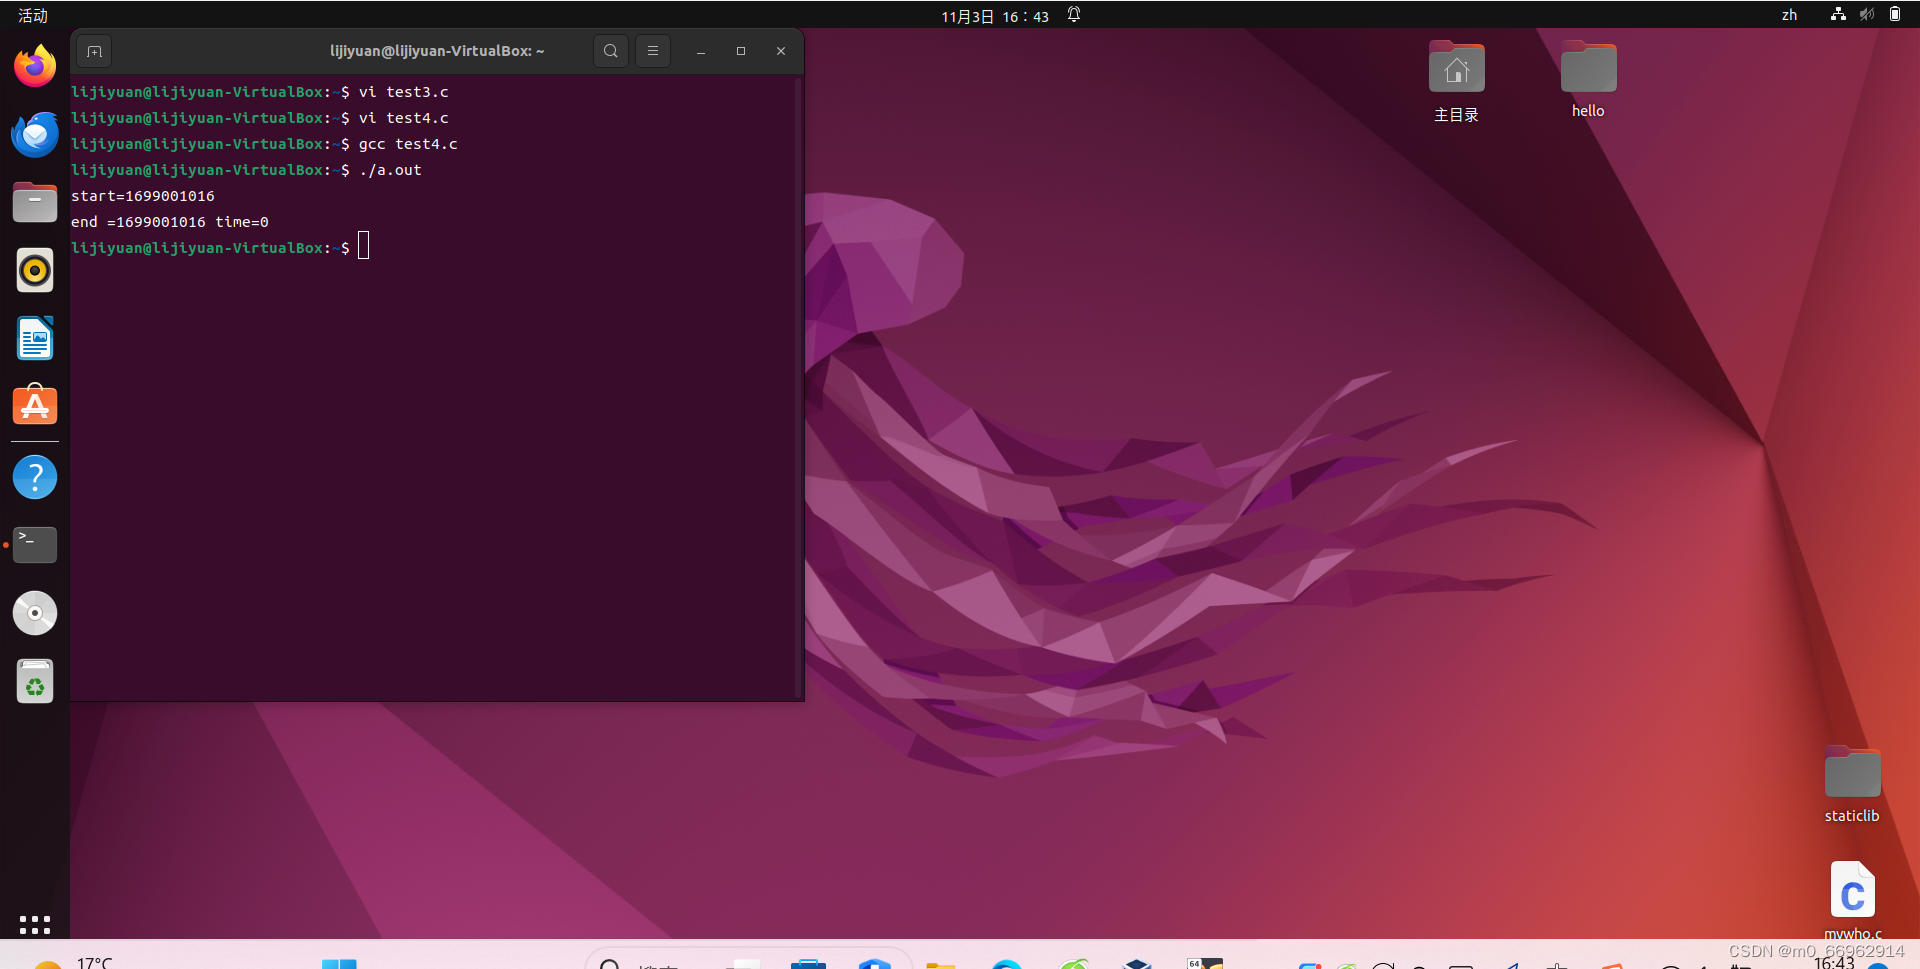Viewport: 1920px width, 969px height.
Task: Open battery indicator in top bar
Action: (x=1895, y=14)
